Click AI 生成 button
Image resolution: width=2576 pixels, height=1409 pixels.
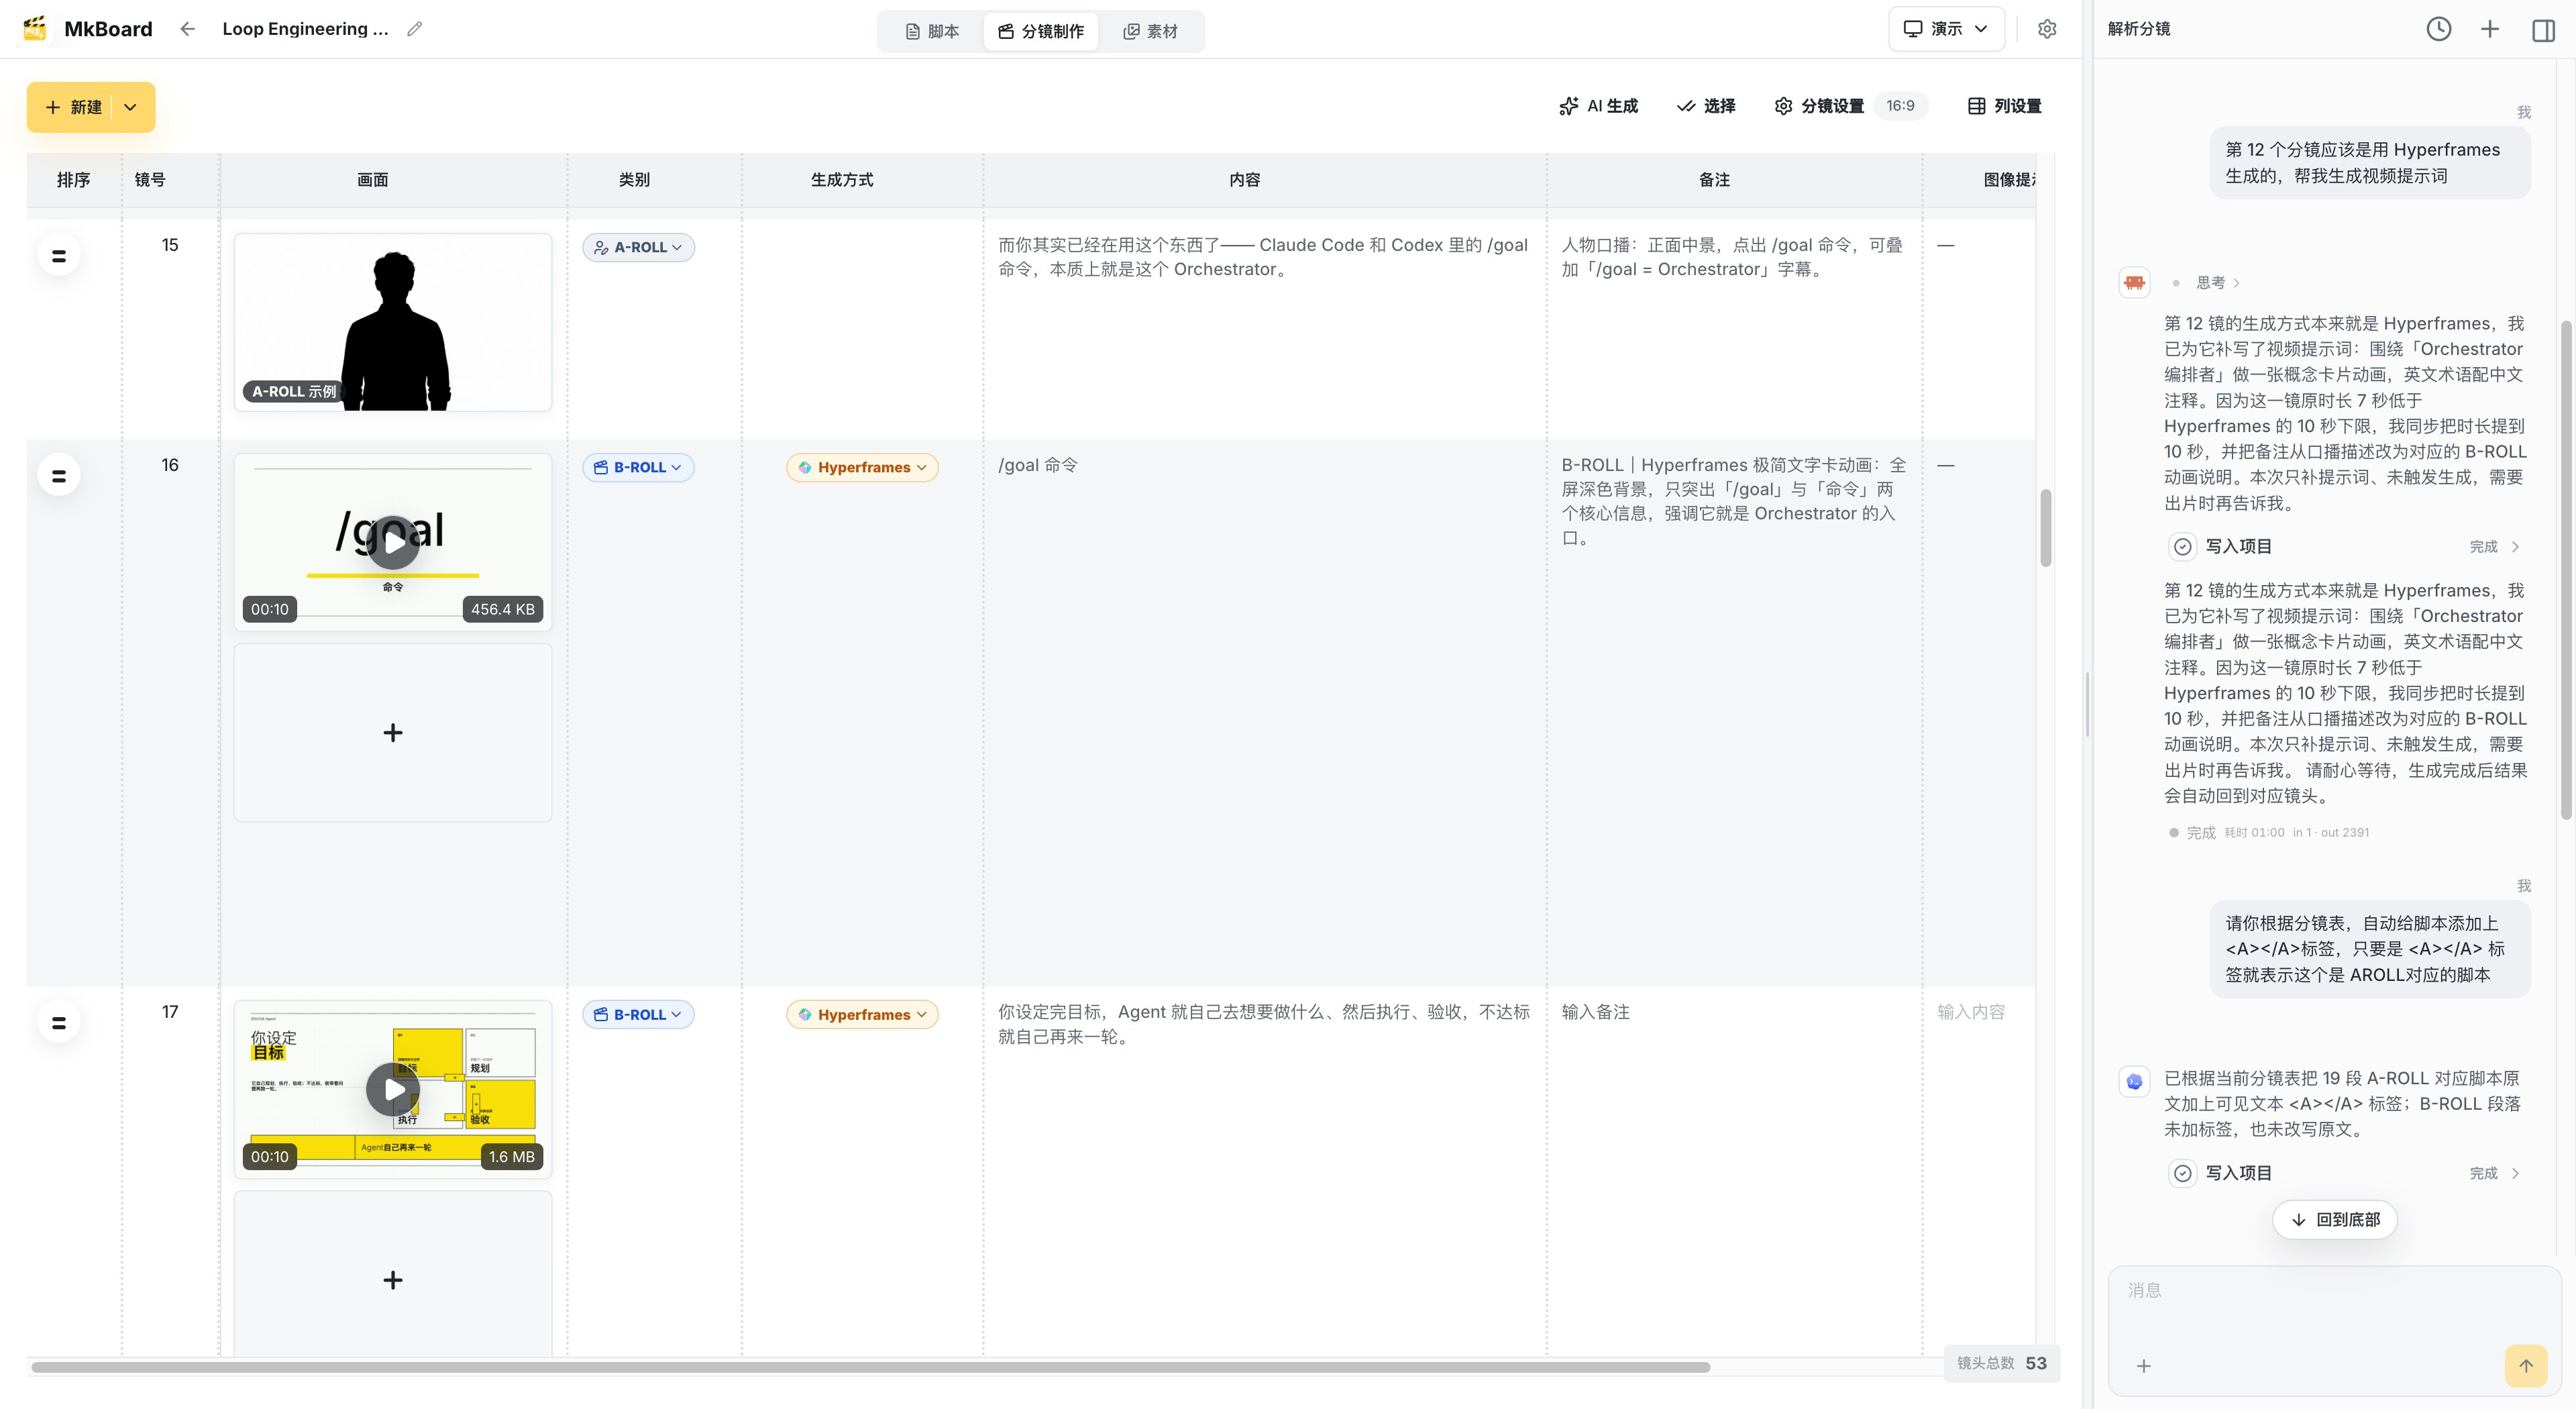point(1599,106)
